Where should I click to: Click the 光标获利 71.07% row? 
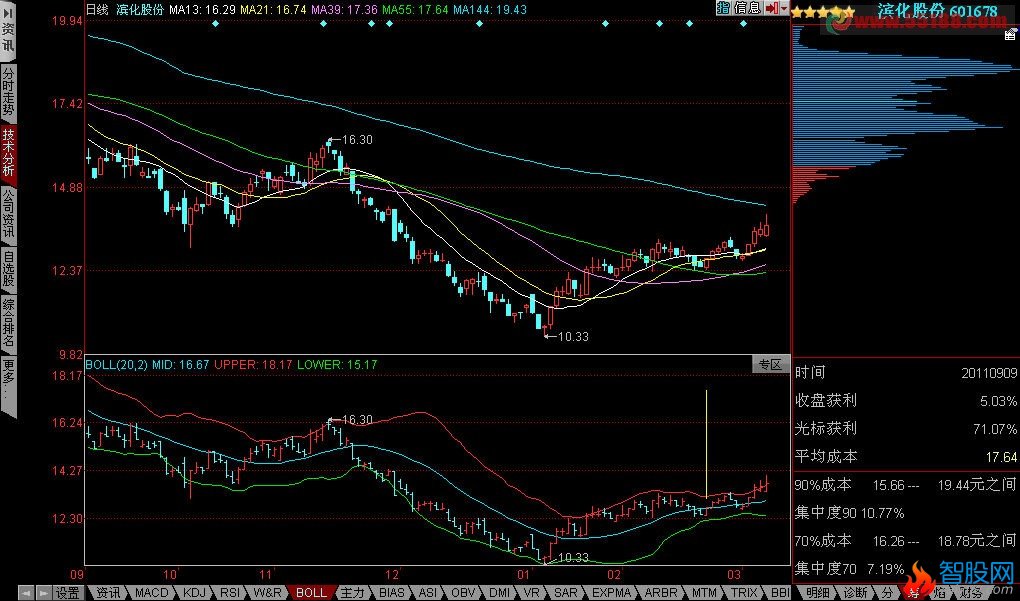click(906, 429)
